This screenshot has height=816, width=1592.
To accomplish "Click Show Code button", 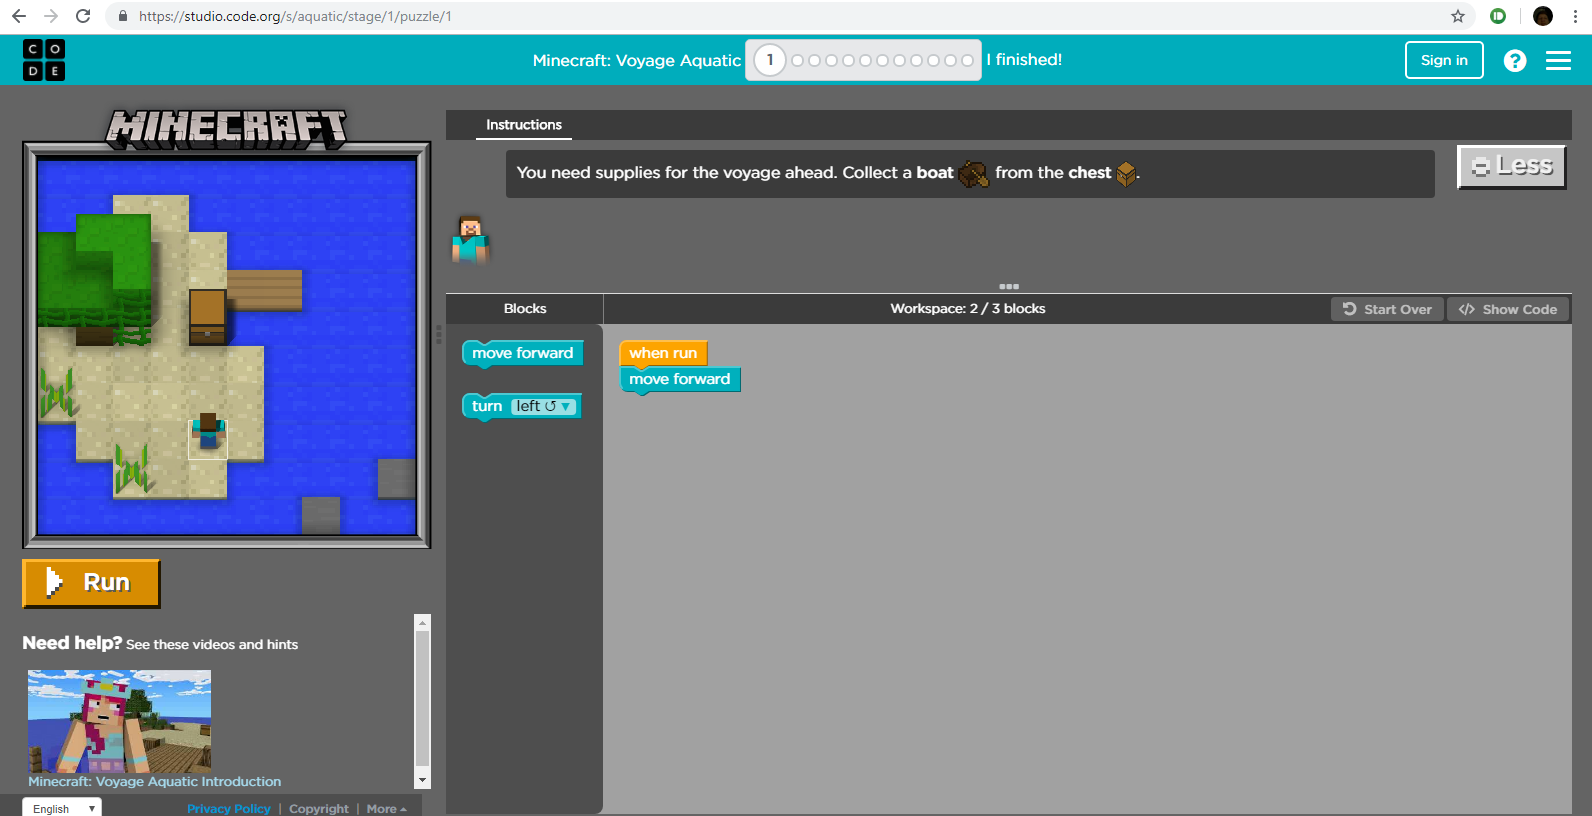I will [1508, 309].
